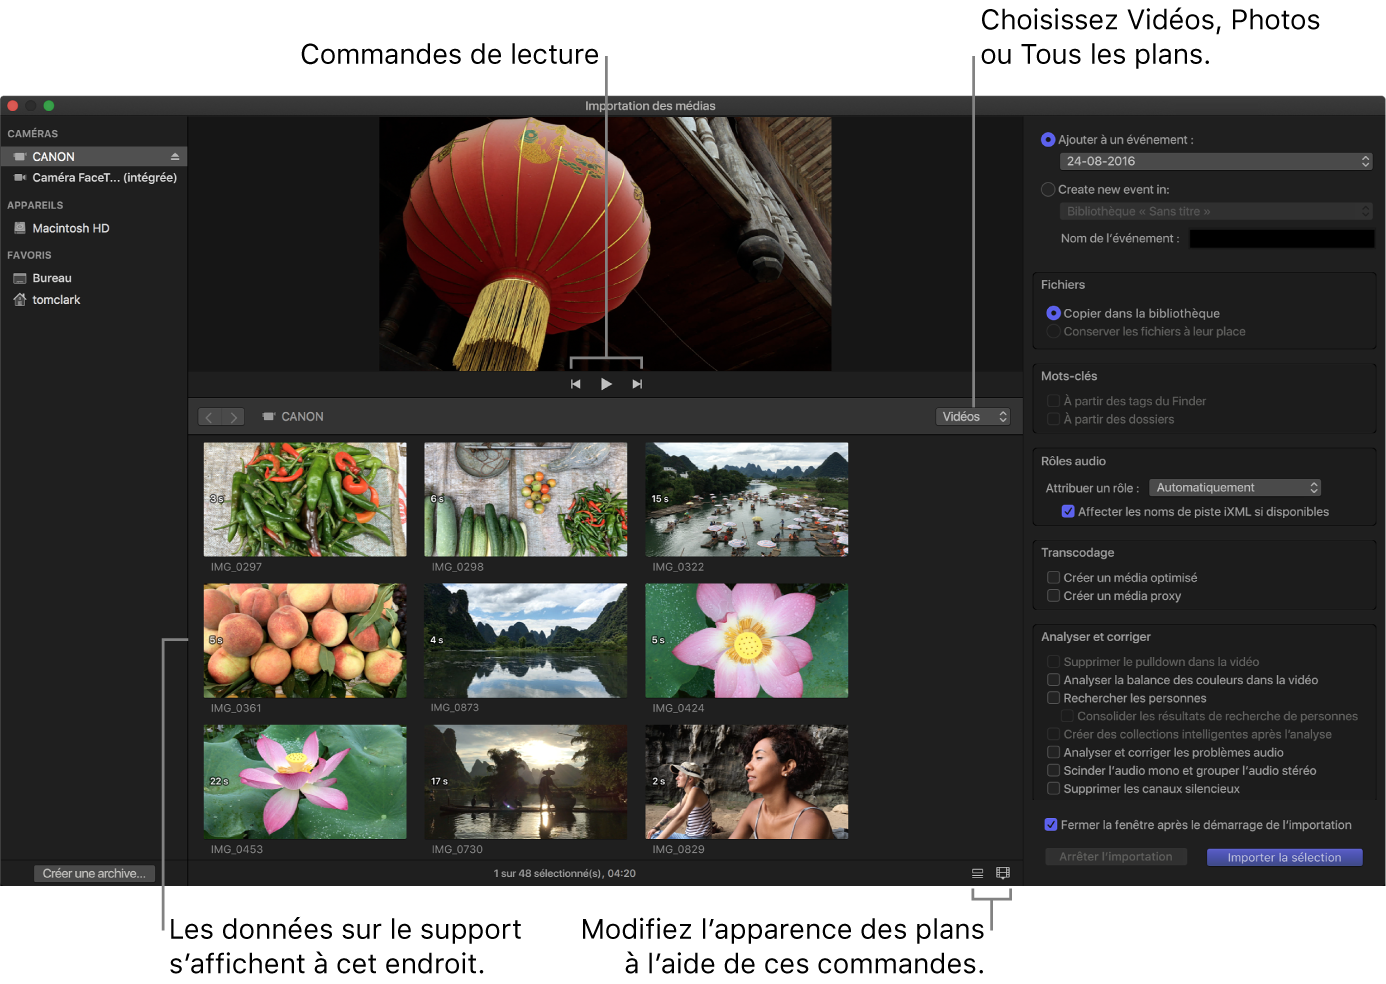Click the go to beginning playback icon
The image size is (1386, 984).
575,383
